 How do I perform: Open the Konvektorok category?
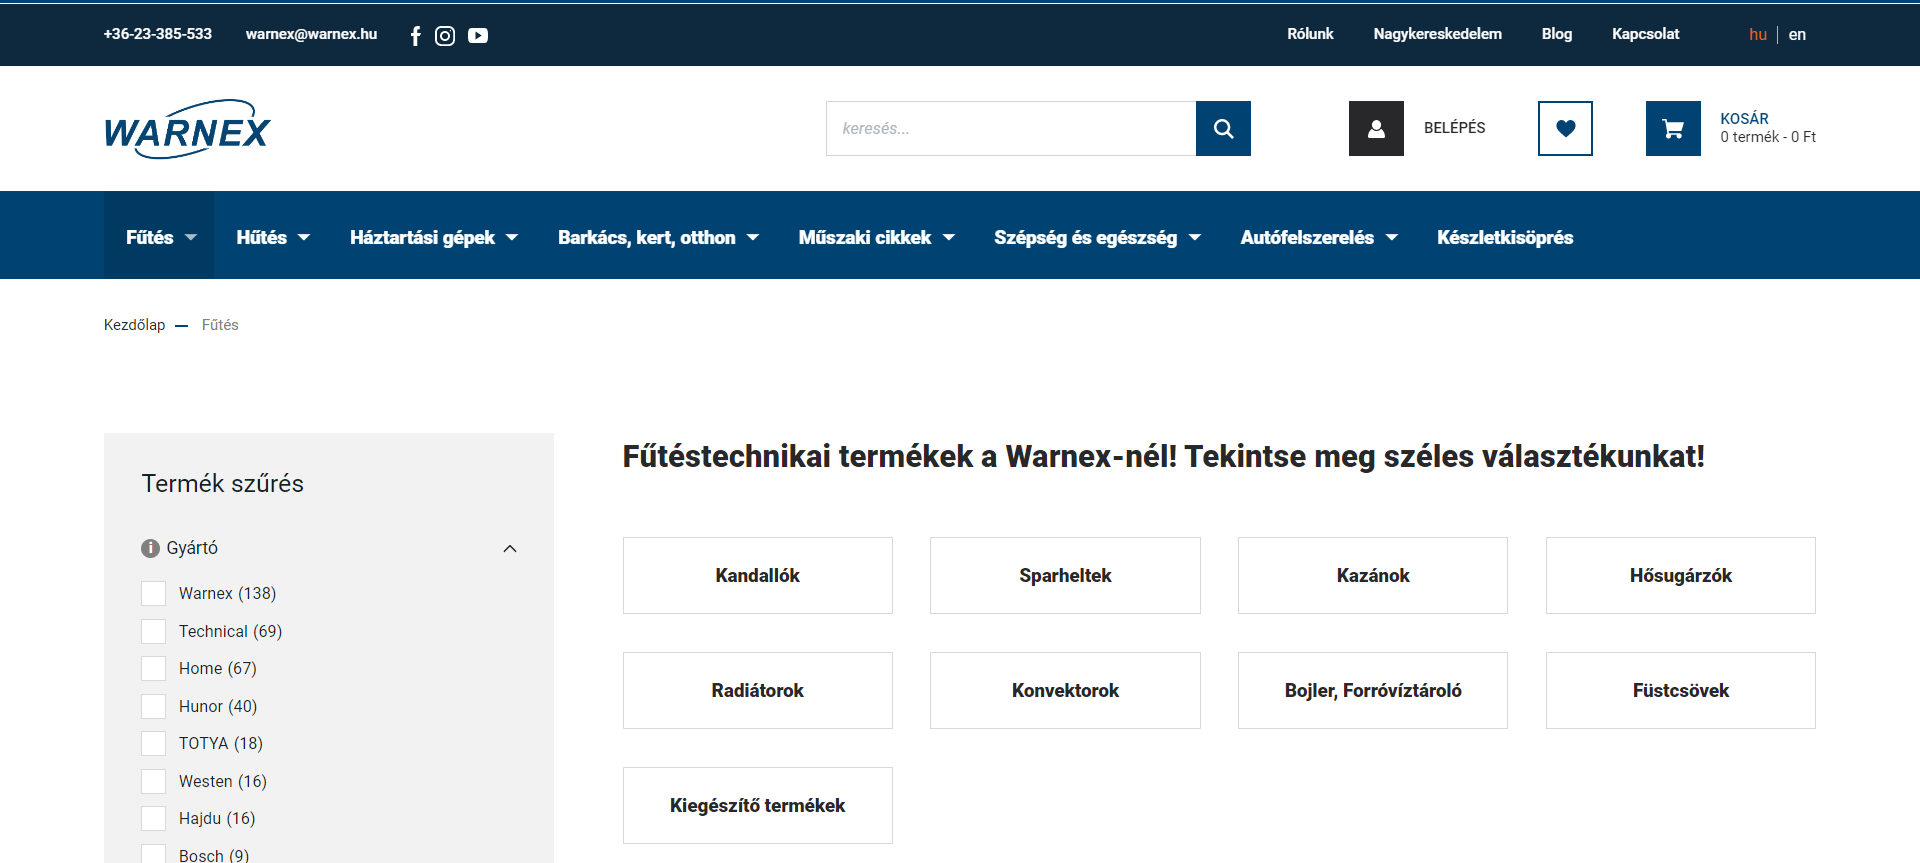tap(1065, 691)
